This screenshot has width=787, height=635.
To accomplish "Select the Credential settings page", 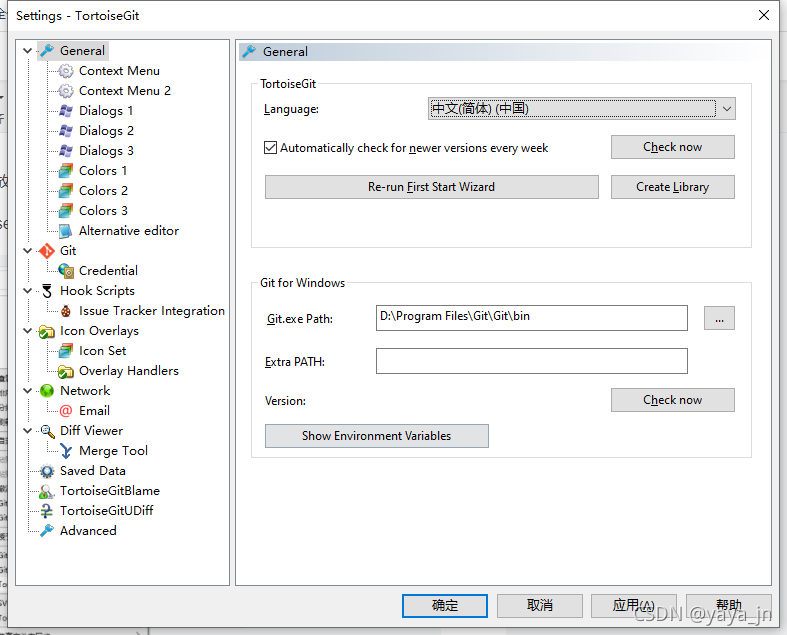I will (108, 271).
